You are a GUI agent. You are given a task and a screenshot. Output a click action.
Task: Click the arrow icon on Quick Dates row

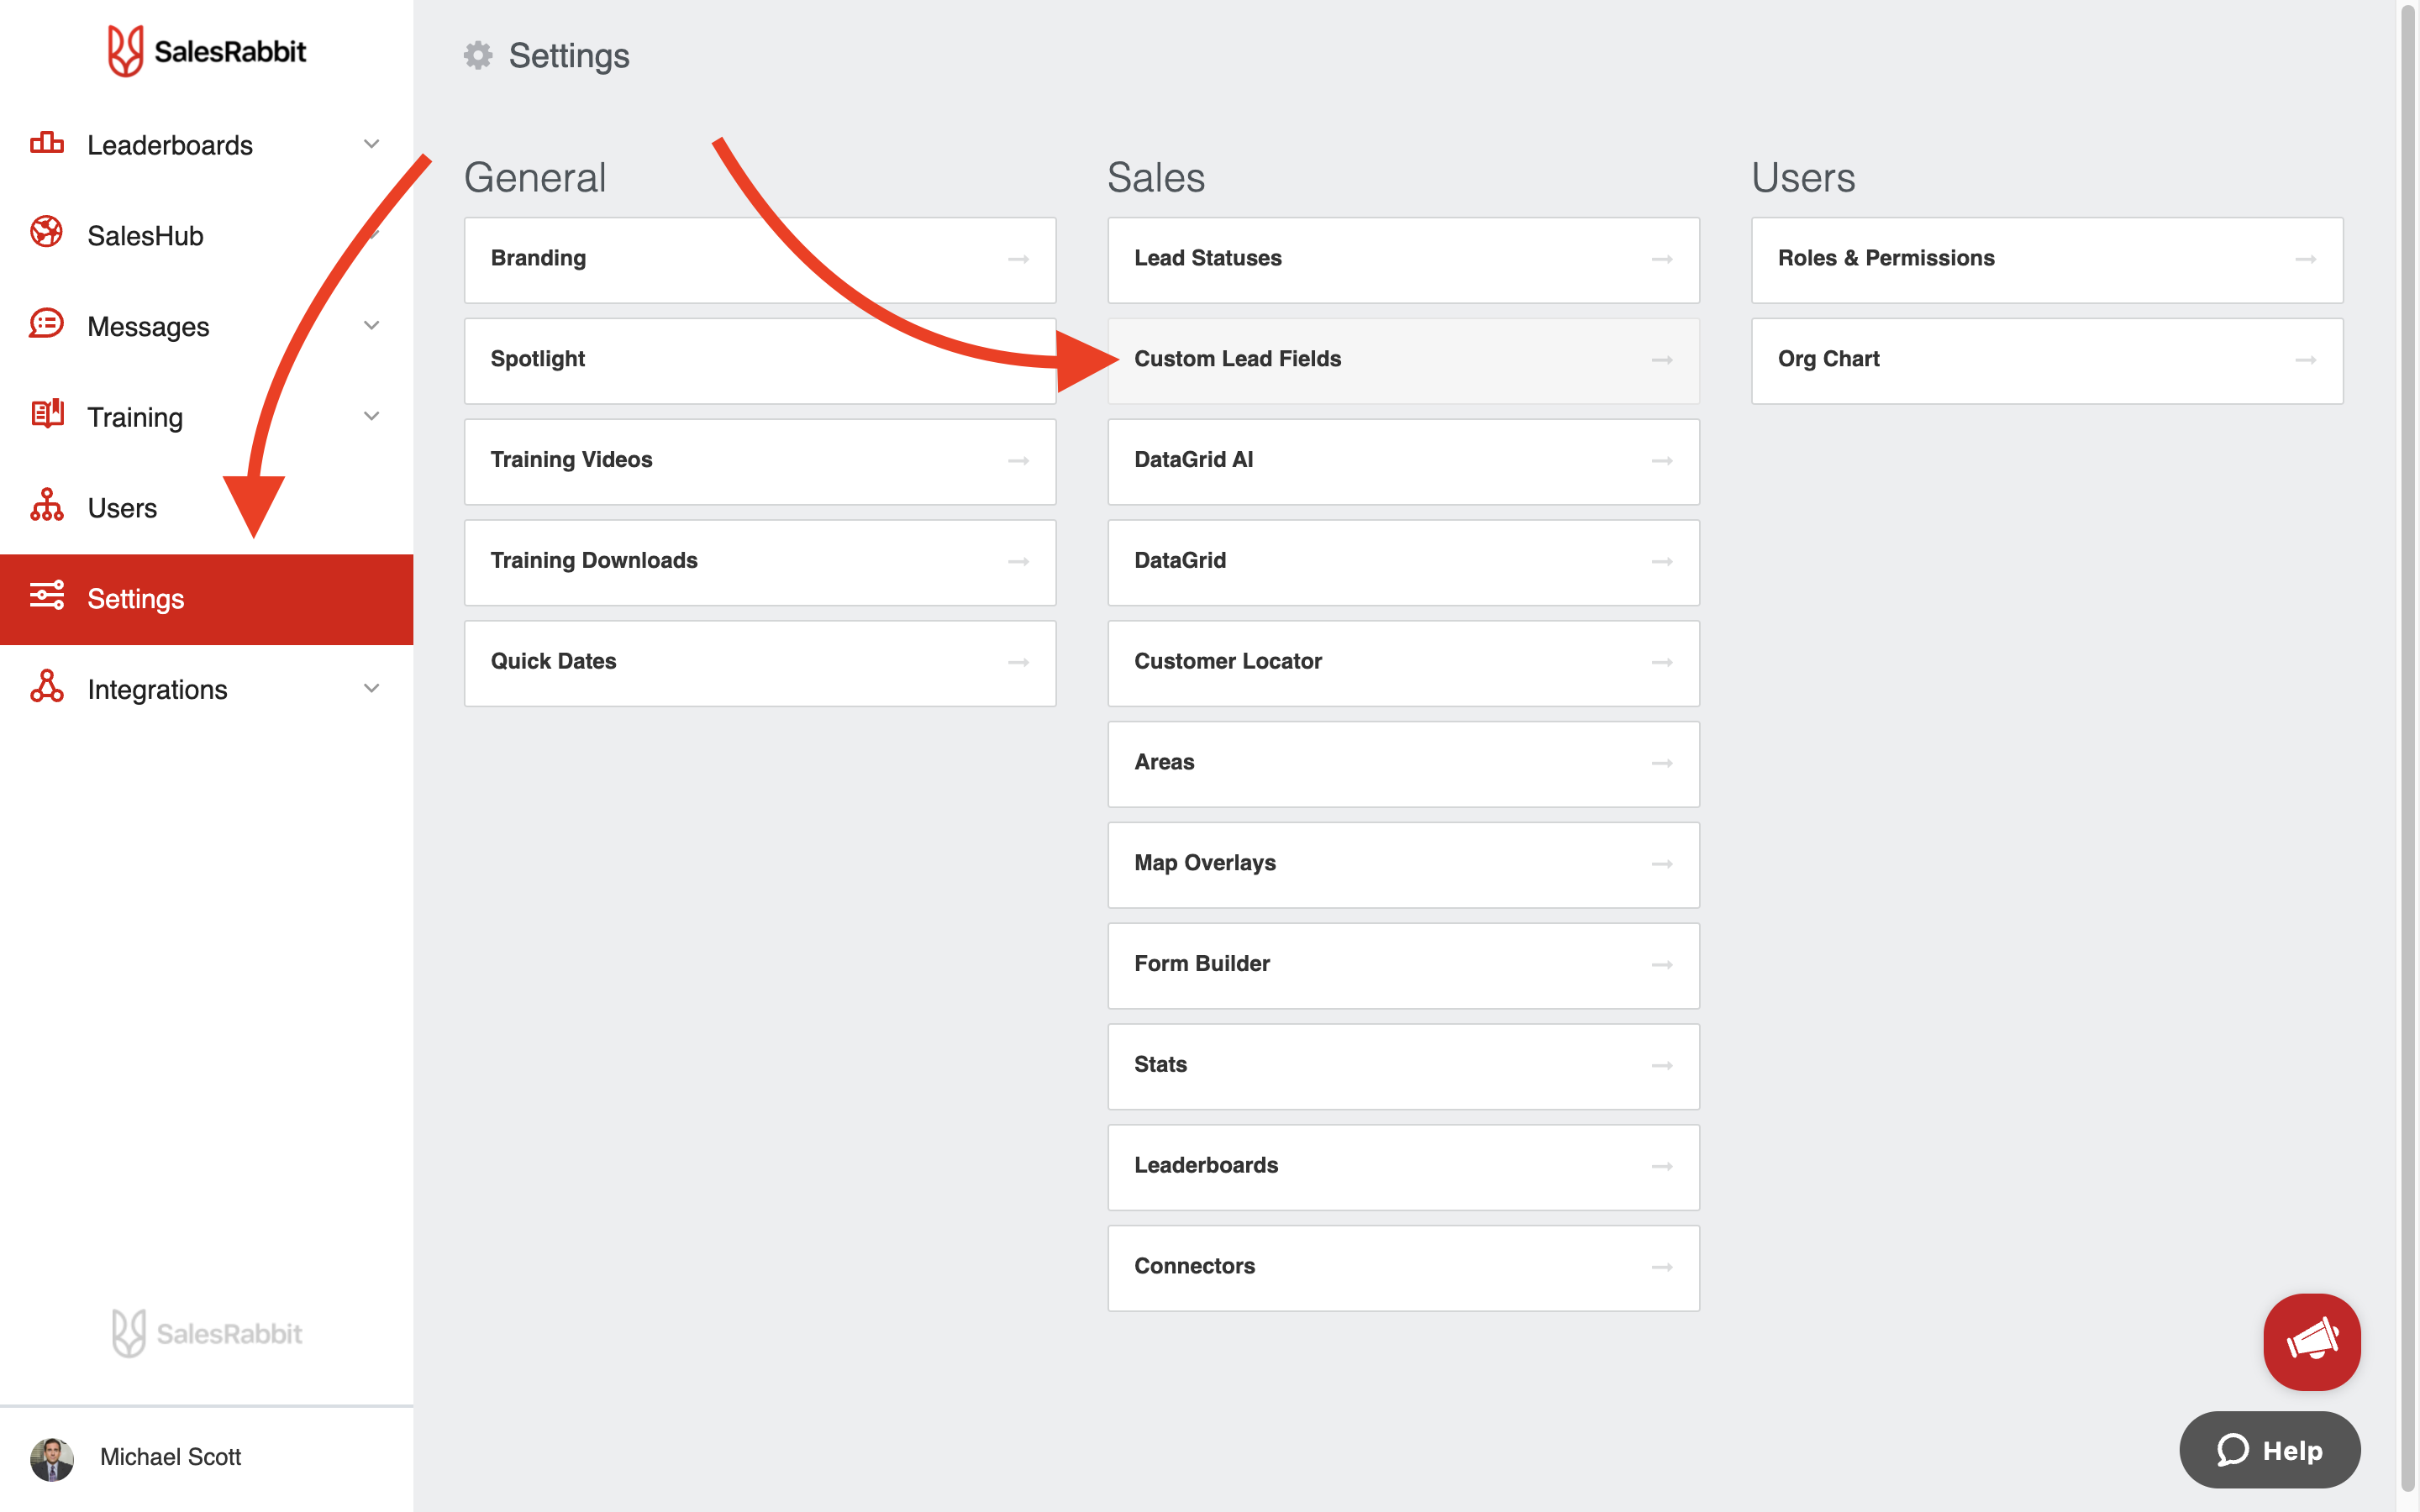click(x=1018, y=663)
